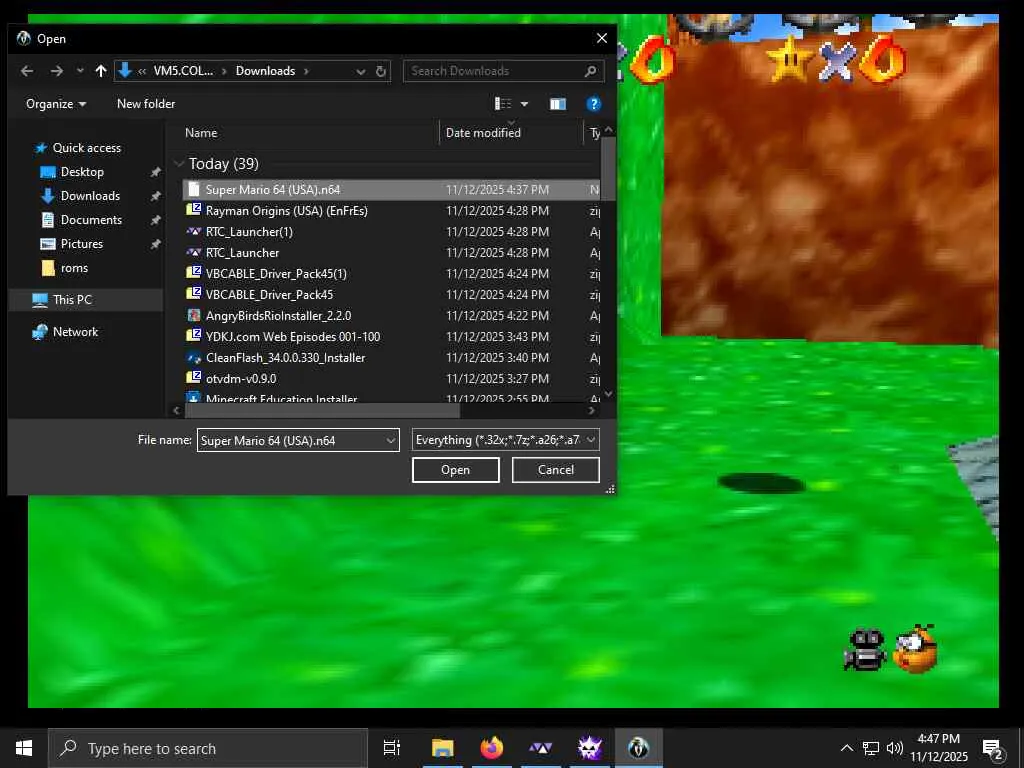Open the File name dropdown arrow
This screenshot has height=768, width=1024.
391,440
